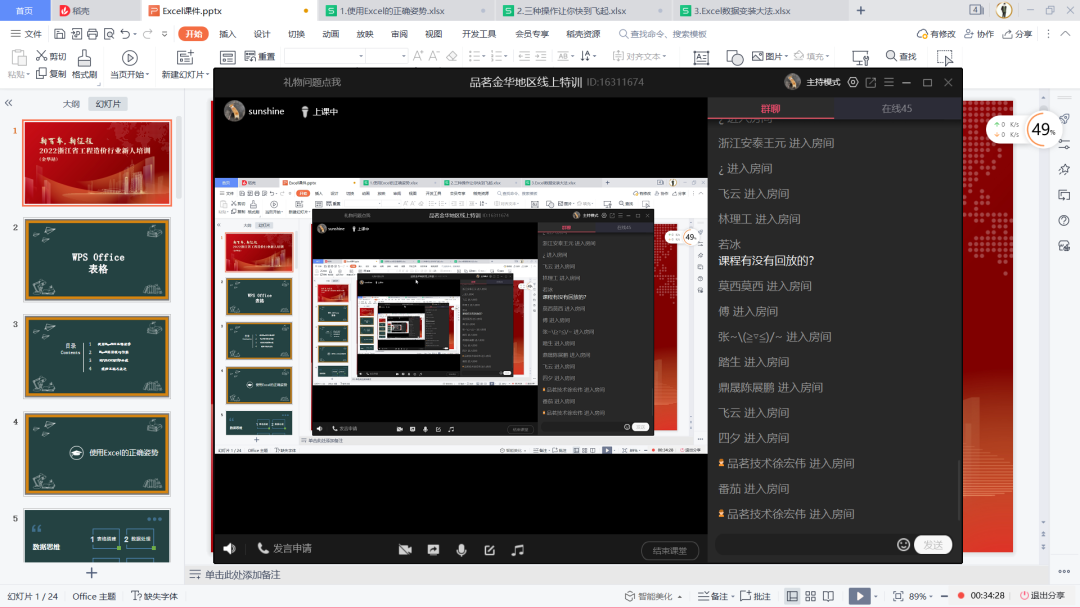Mute the classroom speaker
Screen dimensions: 1080x608
click(229, 549)
